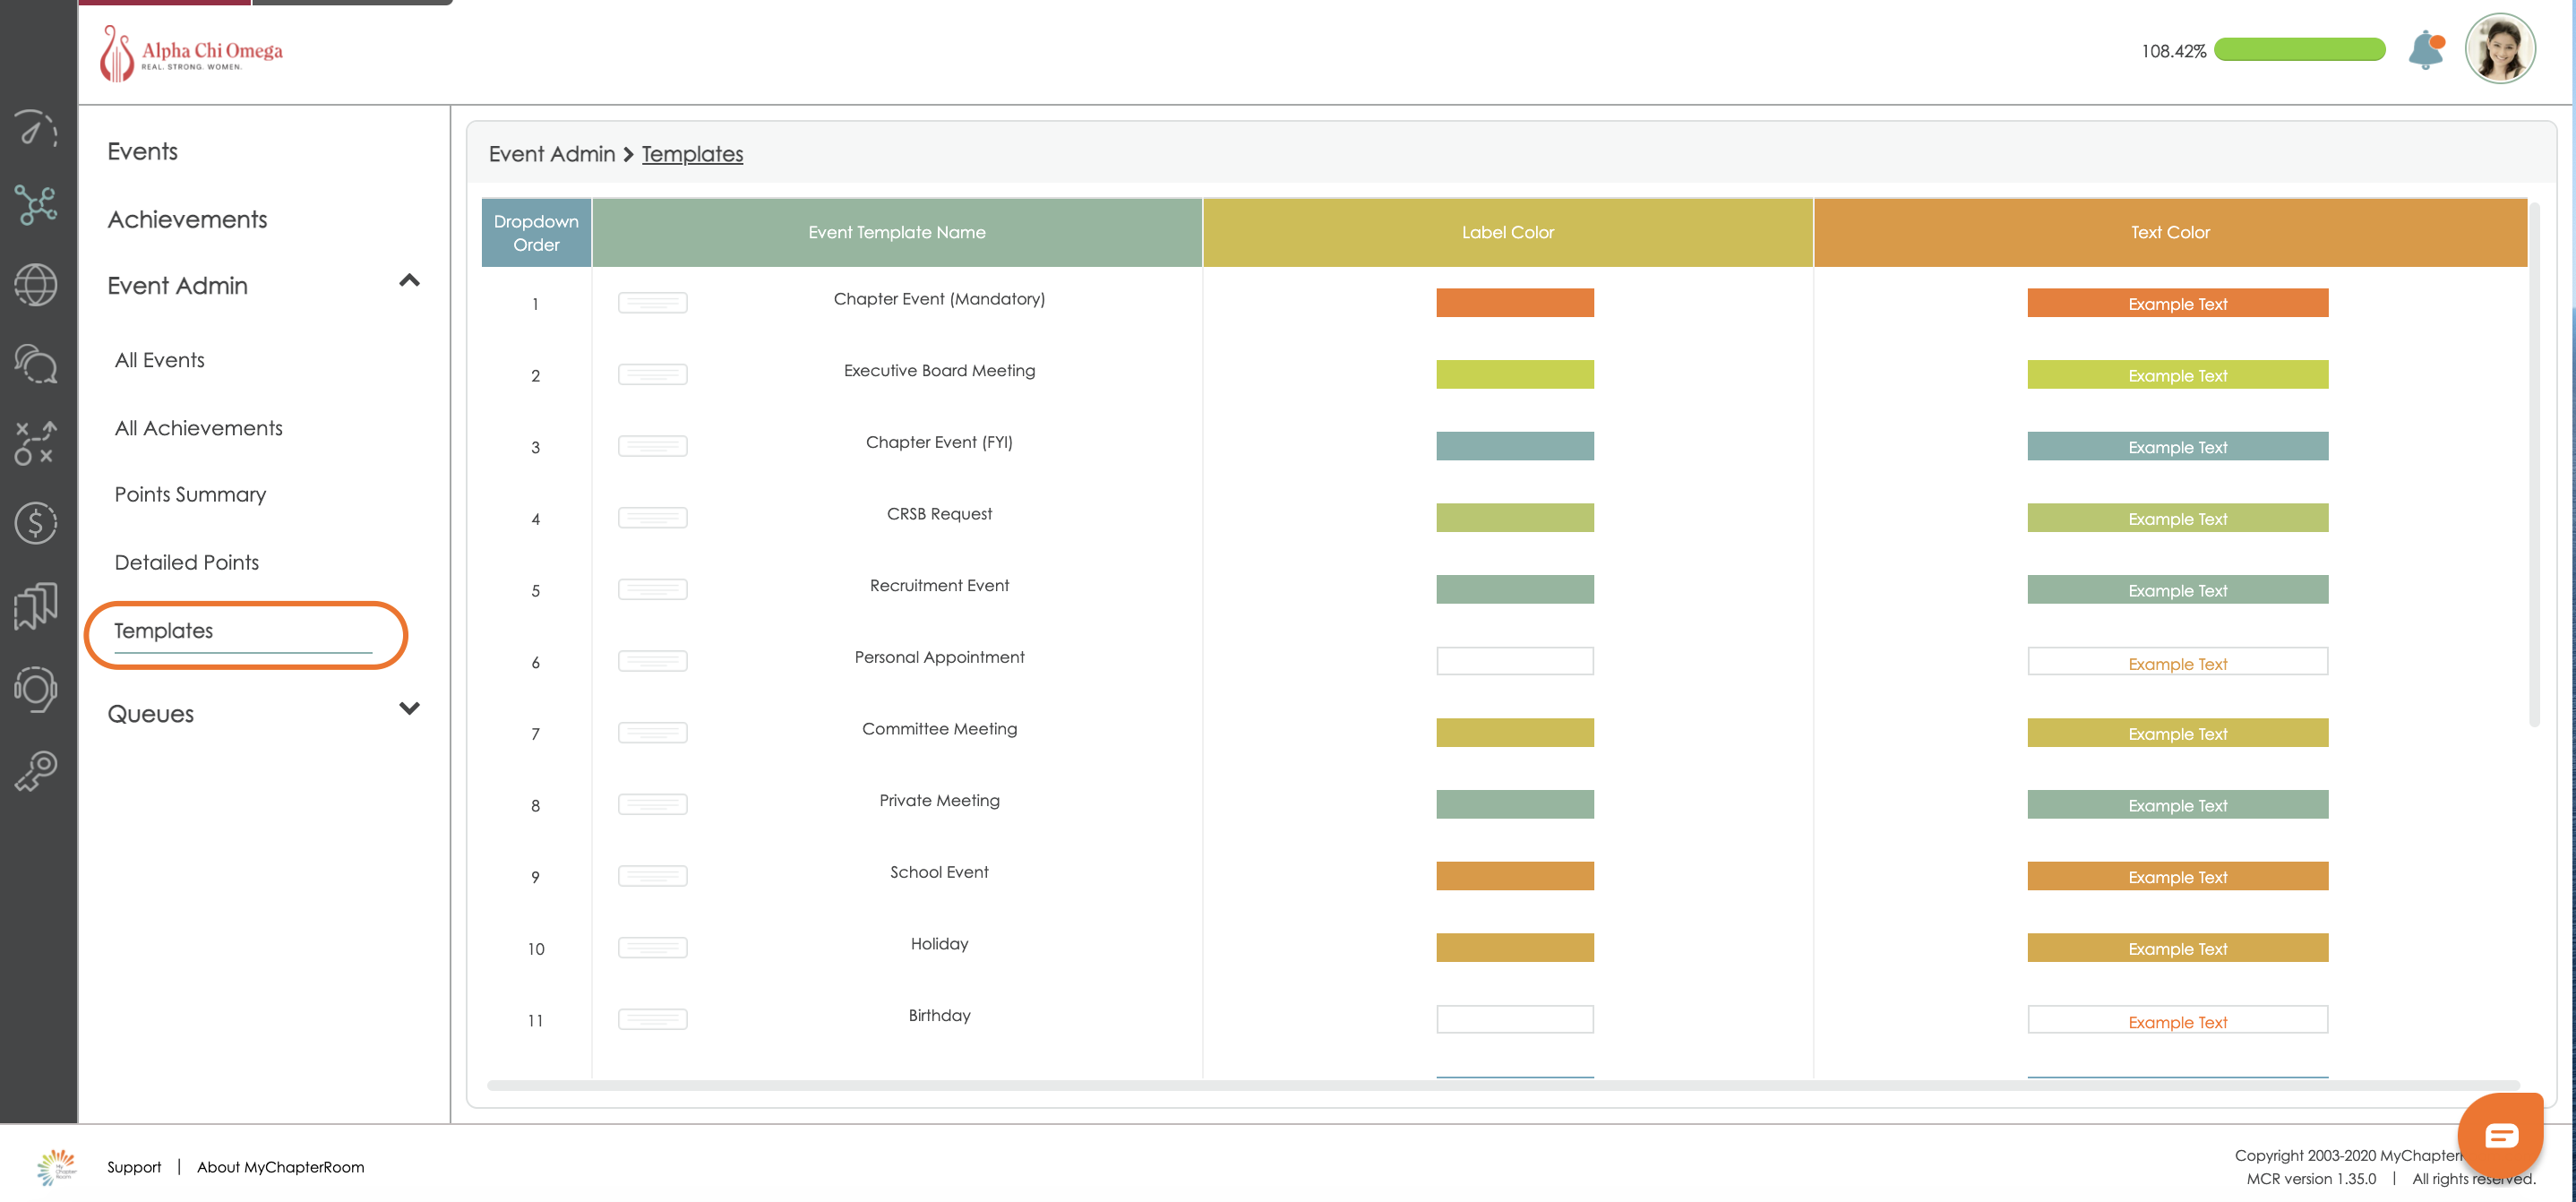Image resolution: width=2576 pixels, height=1202 pixels.
Task: Click the notification bell icon
Action: [x=2426, y=50]
